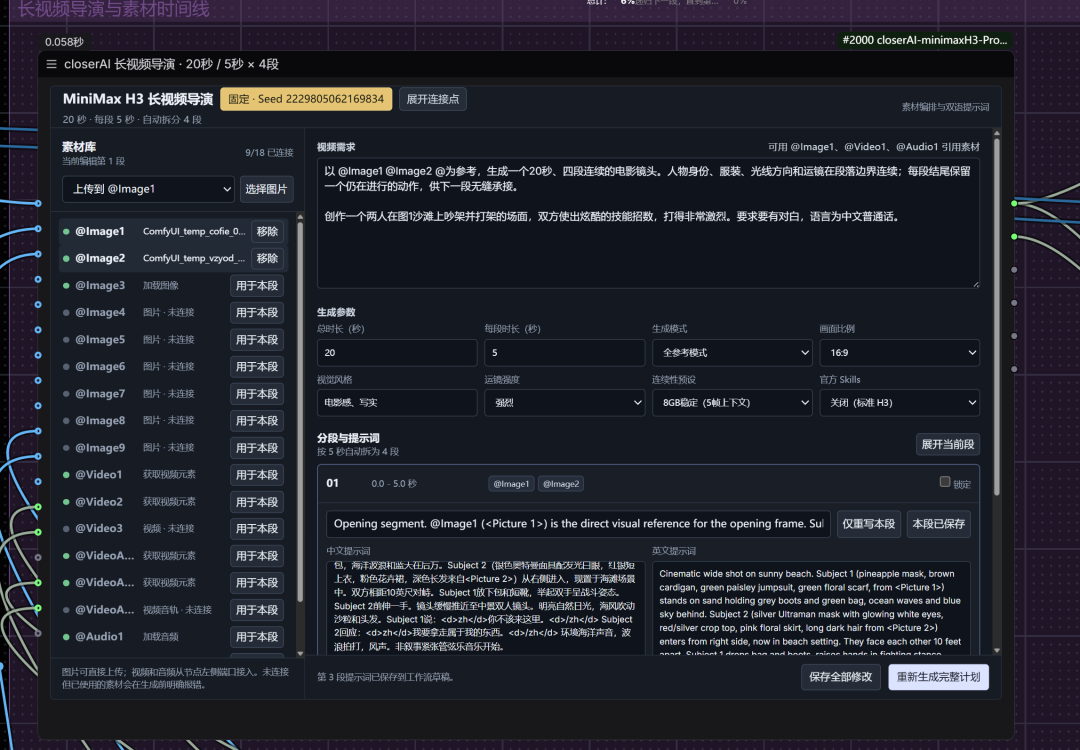Click 用于本段 for @Image7

[x=257, y=394]
